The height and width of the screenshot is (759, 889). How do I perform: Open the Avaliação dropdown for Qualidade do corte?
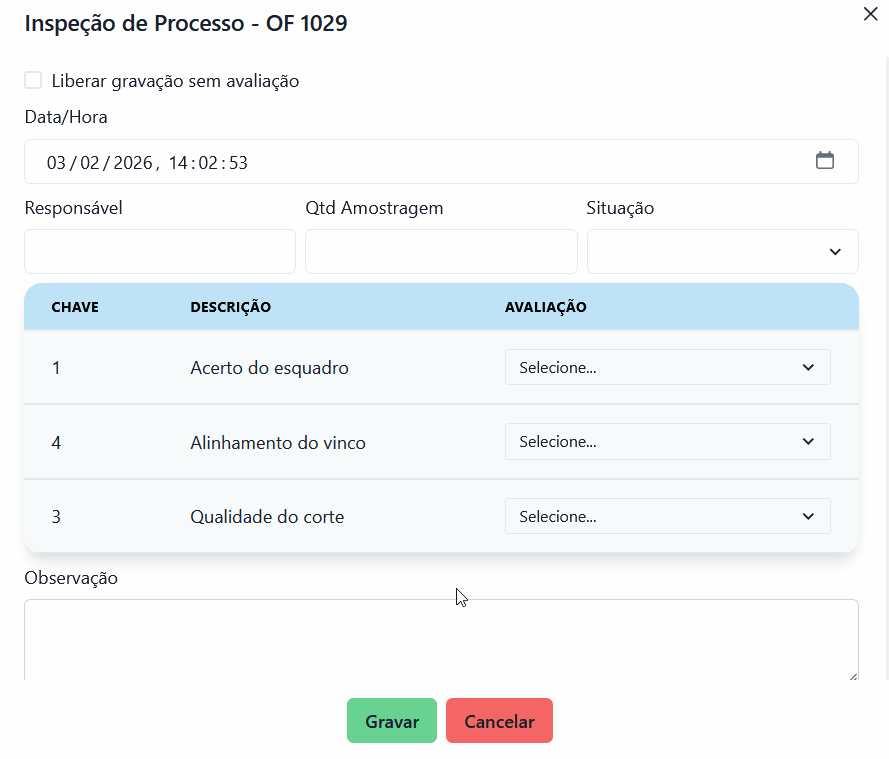click(x=667, y=516)
